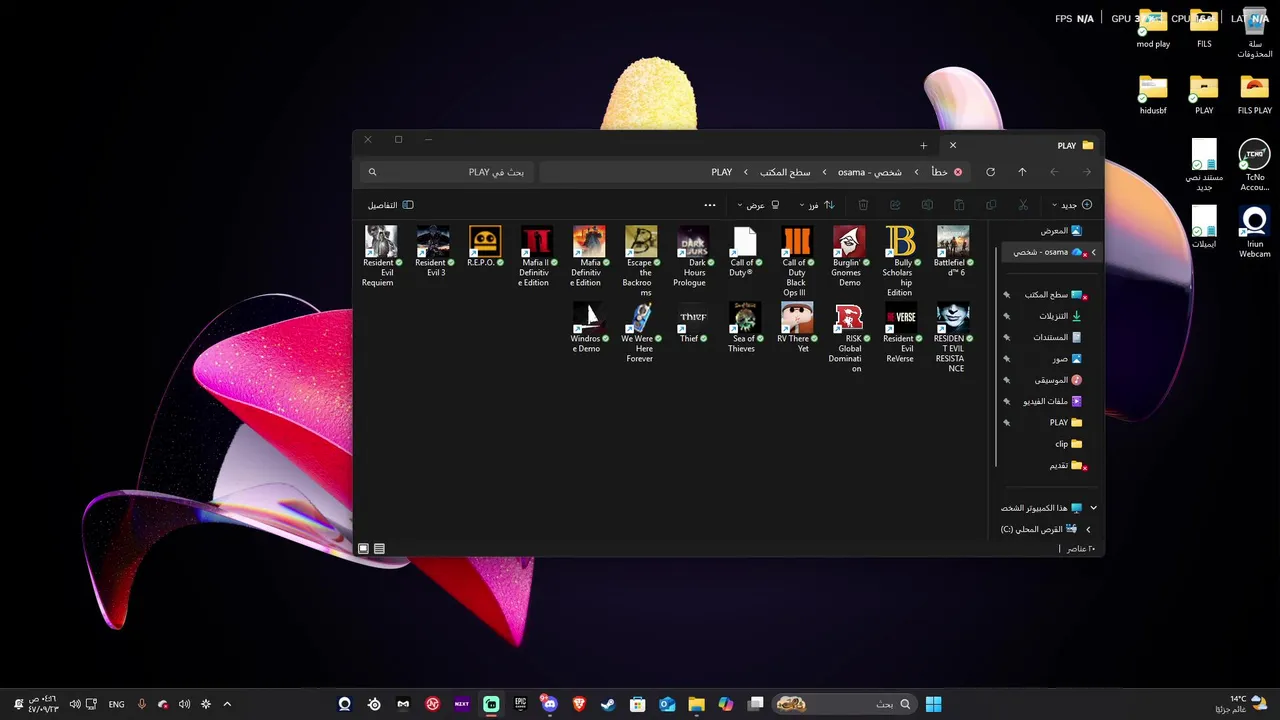Select We Were Here Forever shortcut
The width and height of the screenshot is (1280, 720).
pos(641,331)
